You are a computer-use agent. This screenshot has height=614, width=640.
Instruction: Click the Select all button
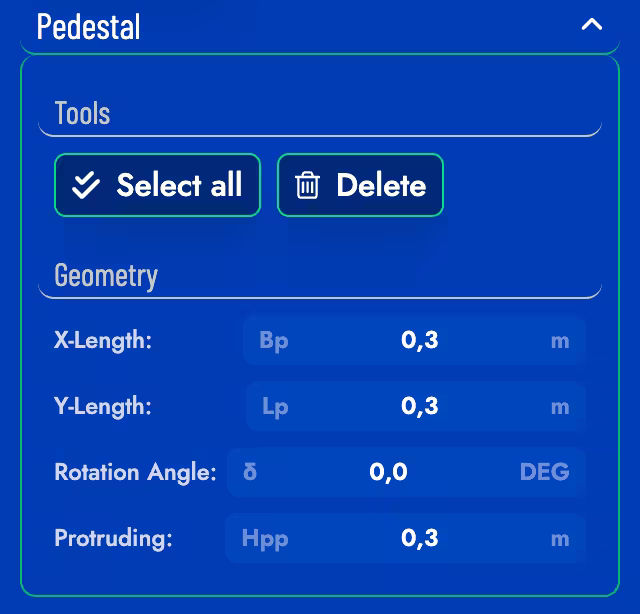point(157,185)
